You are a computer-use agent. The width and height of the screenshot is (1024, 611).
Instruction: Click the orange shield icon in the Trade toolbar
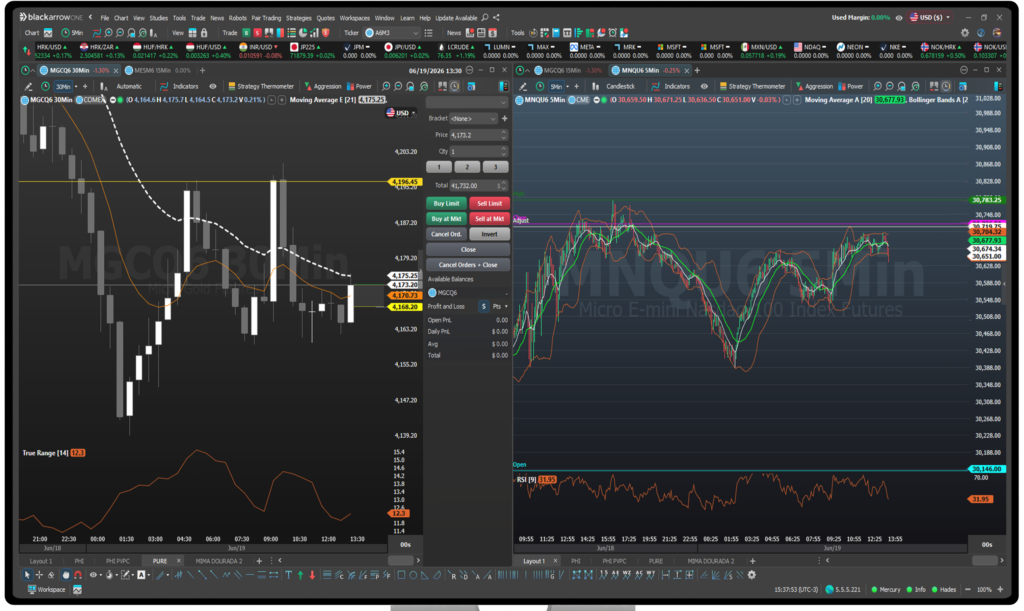tap(326, 33)
